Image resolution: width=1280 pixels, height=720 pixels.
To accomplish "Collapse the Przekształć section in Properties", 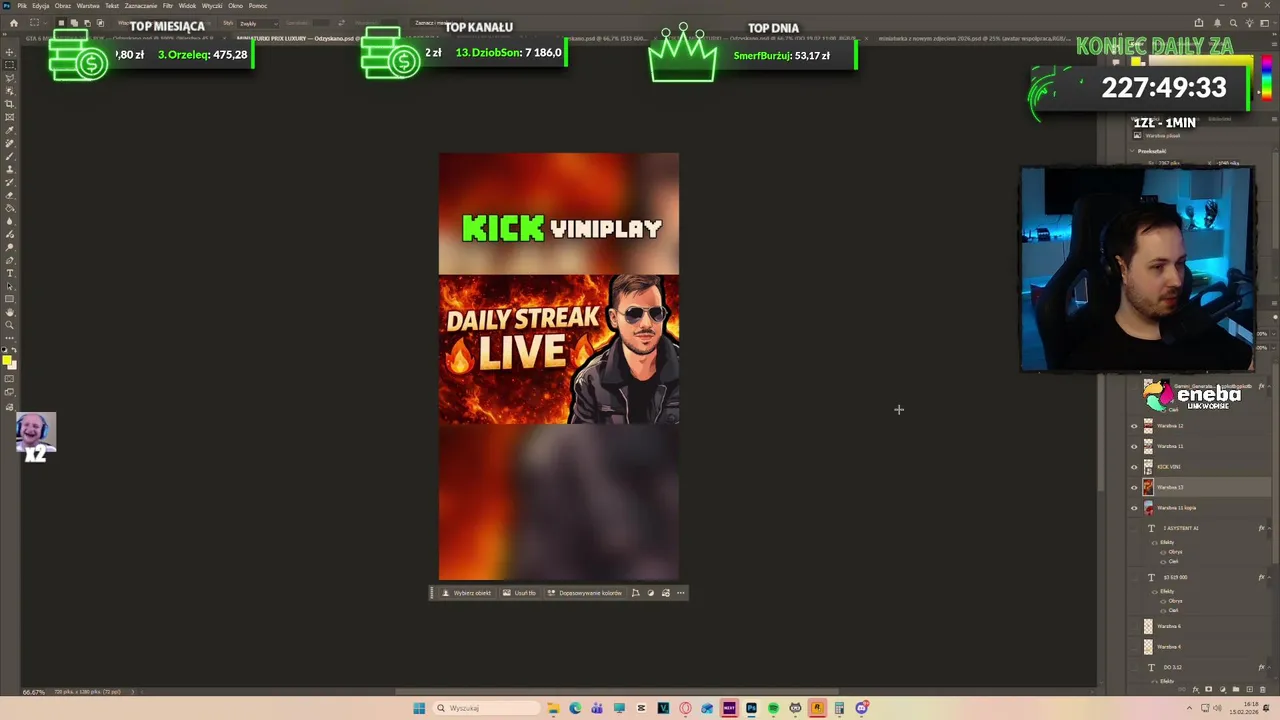I will coord(1133,151).
